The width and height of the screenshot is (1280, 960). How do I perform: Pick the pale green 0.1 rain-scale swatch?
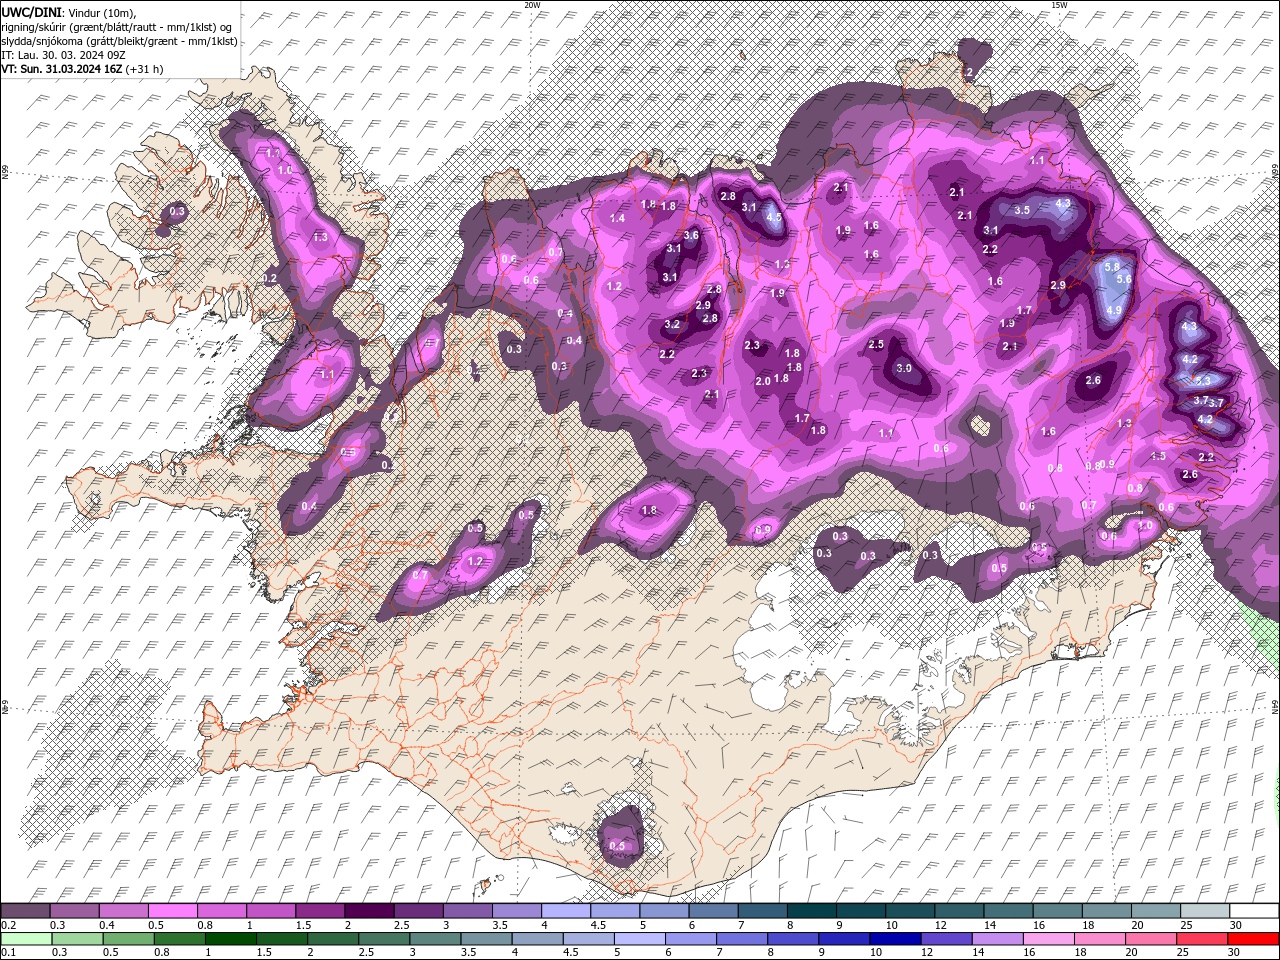[x=26, y=938]
